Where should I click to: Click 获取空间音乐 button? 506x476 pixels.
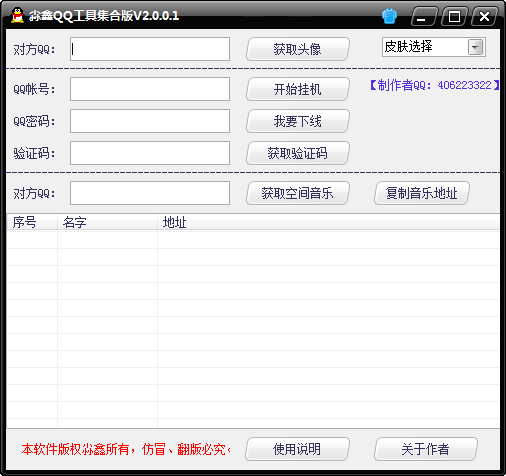coord(298,193)
